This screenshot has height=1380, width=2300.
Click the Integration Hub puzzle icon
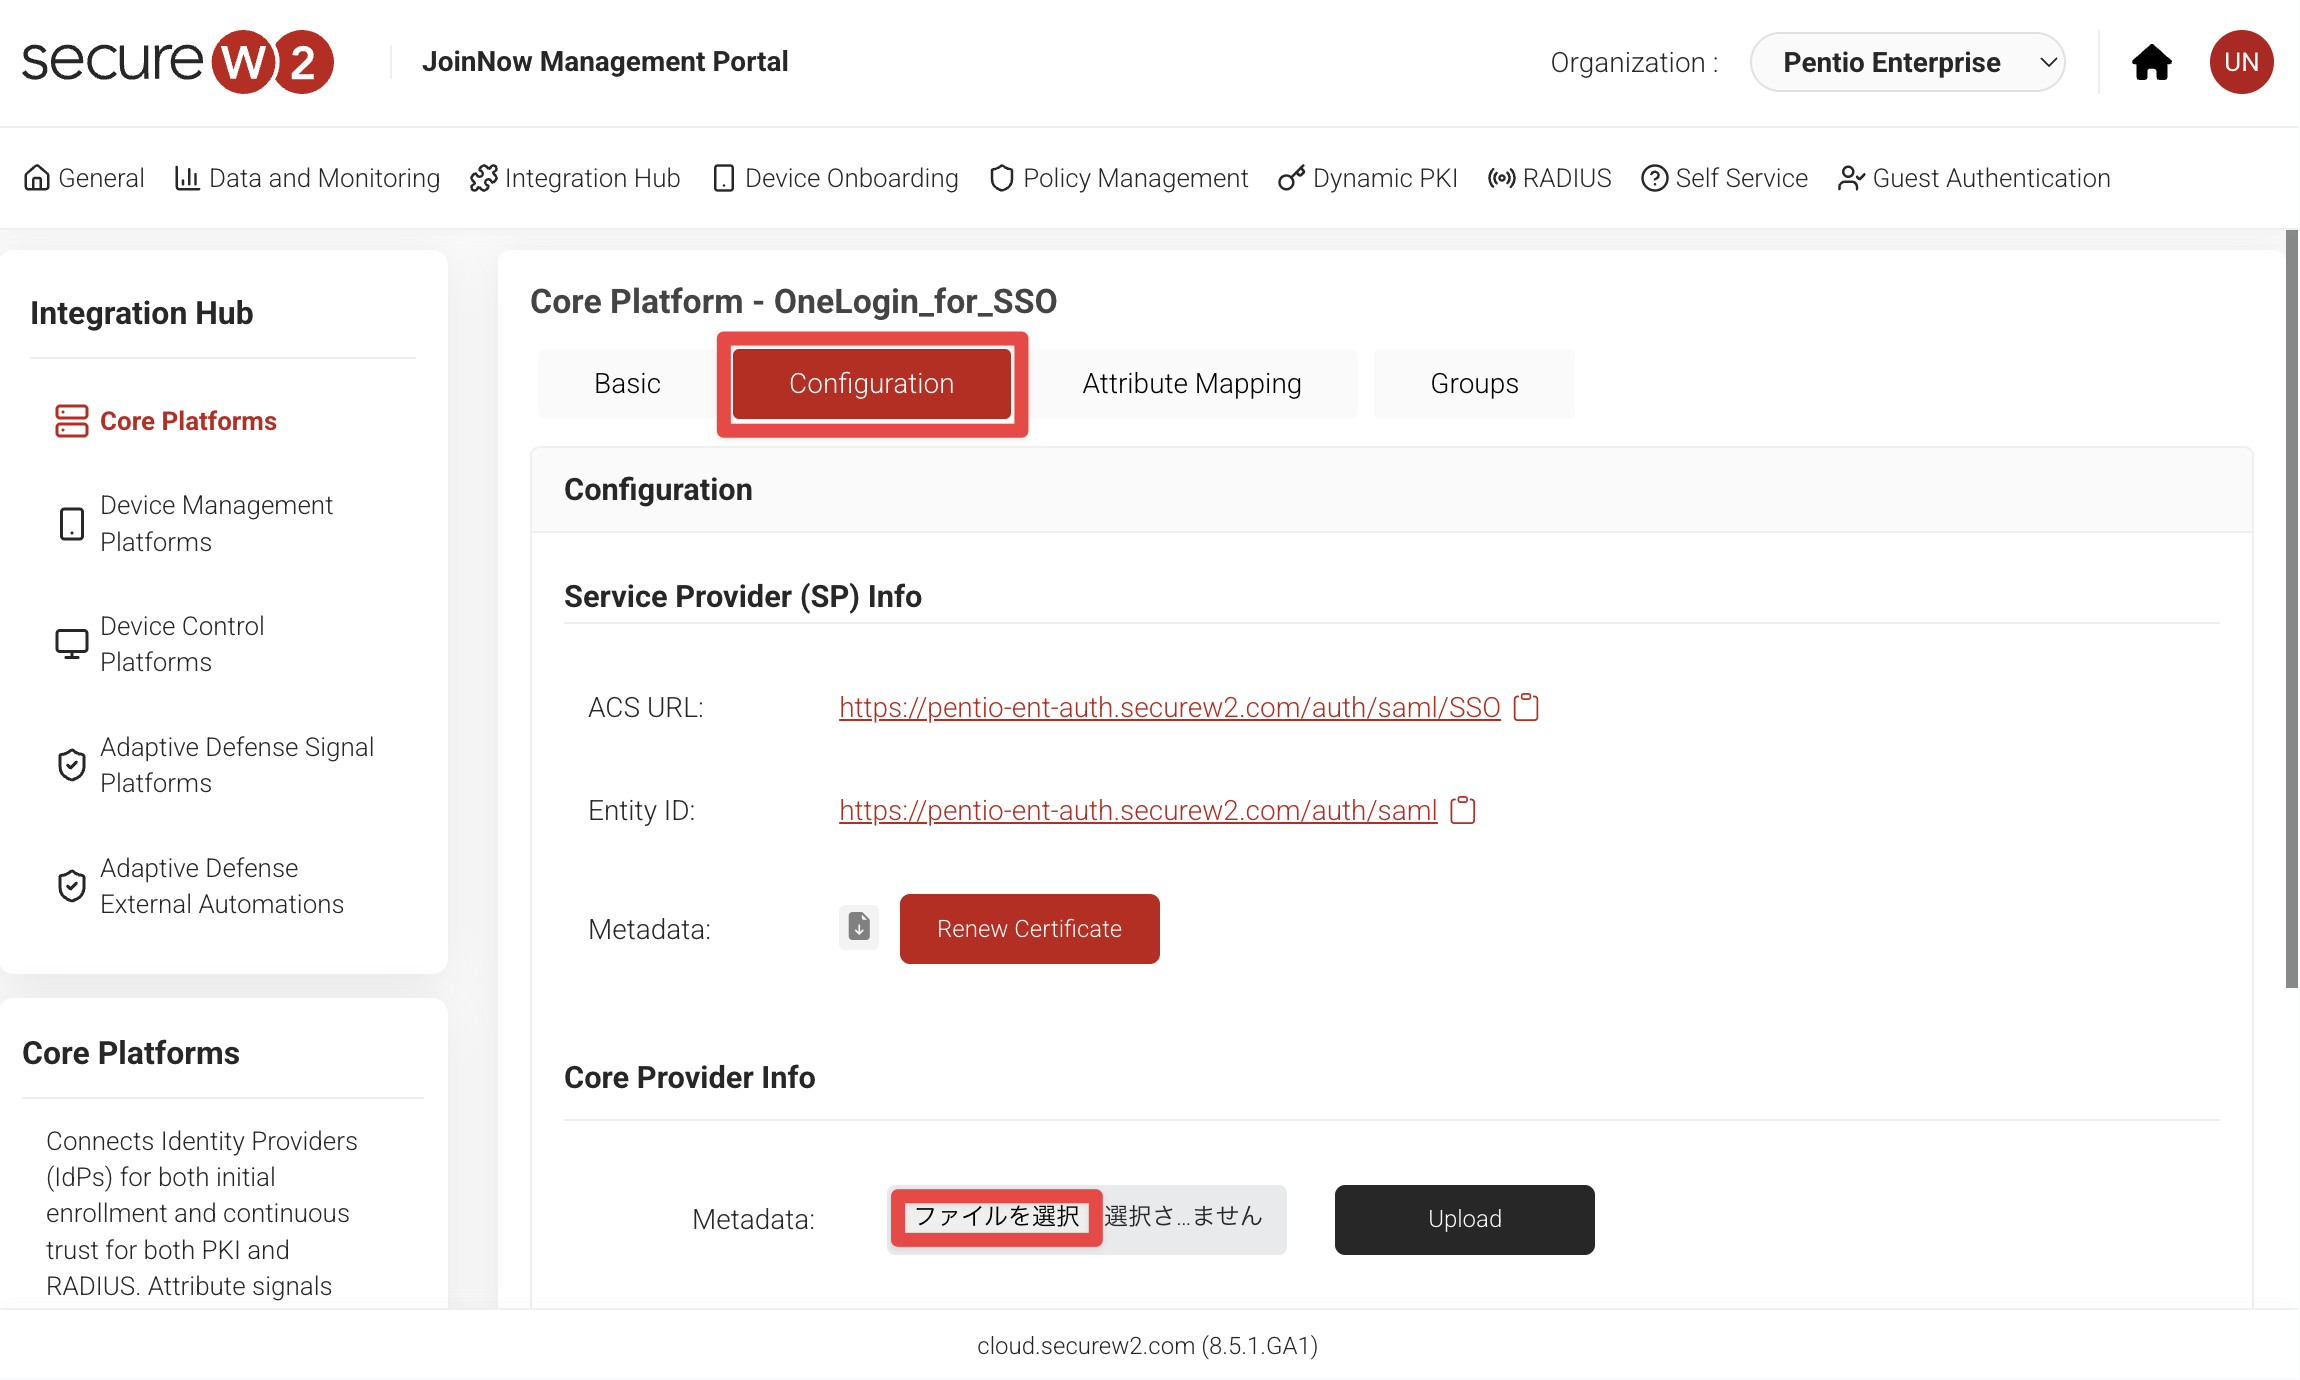pos(484,178)
